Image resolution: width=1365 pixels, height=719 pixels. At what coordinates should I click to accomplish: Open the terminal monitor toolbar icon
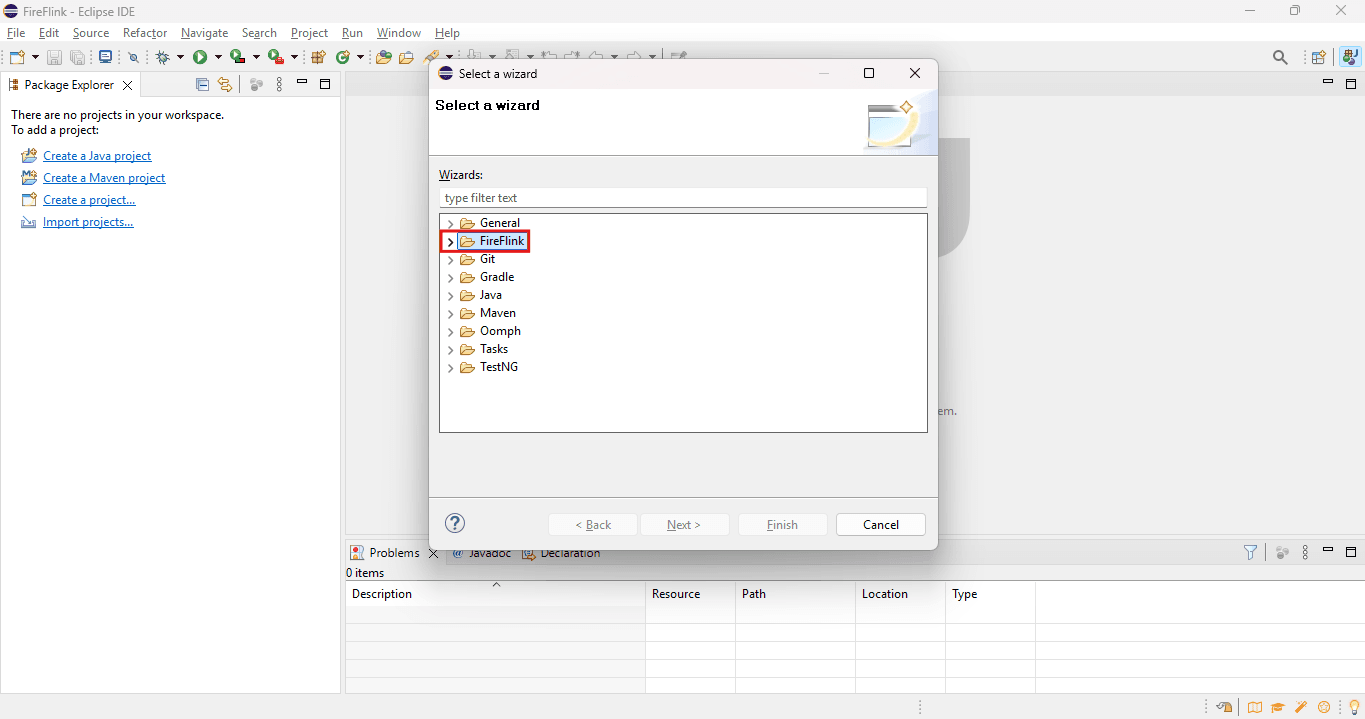(x=105, y=58)
